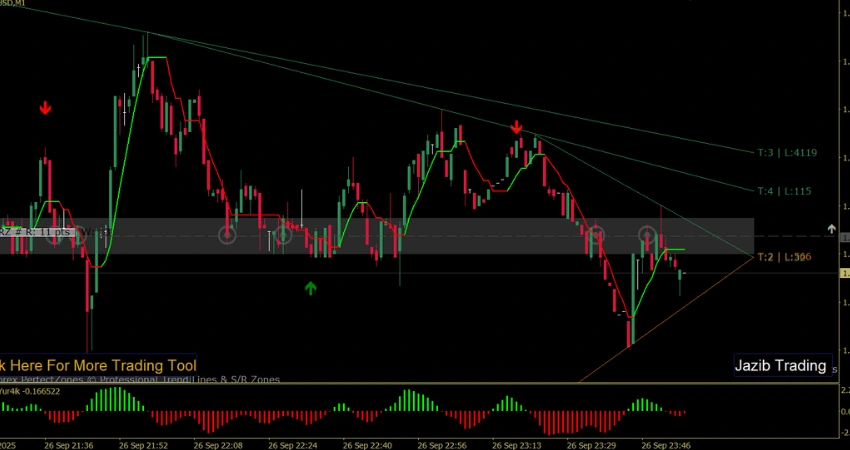The width and height of the screenshot is (850, 450).
Task: Click the Jazib Trading label
Action: coord(781,366)
